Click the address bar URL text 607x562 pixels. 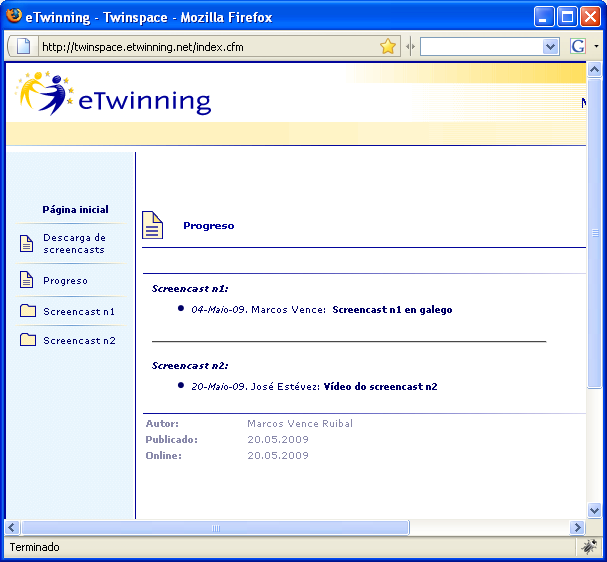point(143,47)
